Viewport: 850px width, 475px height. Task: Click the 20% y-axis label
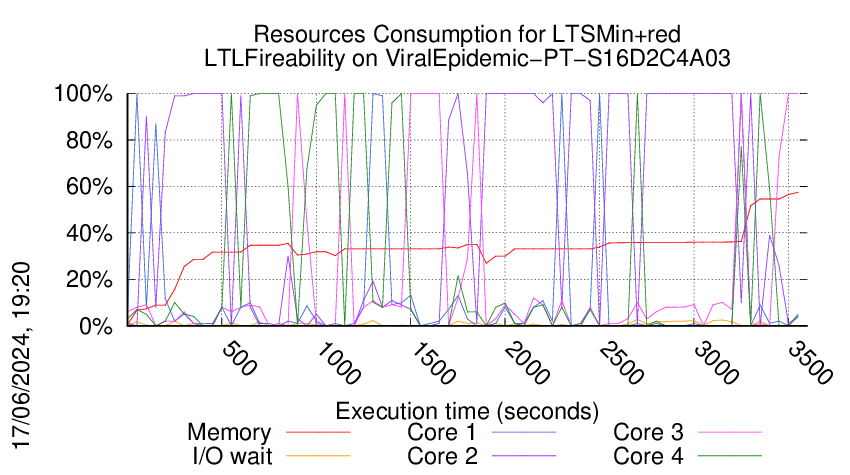click(x=89, y=280)
